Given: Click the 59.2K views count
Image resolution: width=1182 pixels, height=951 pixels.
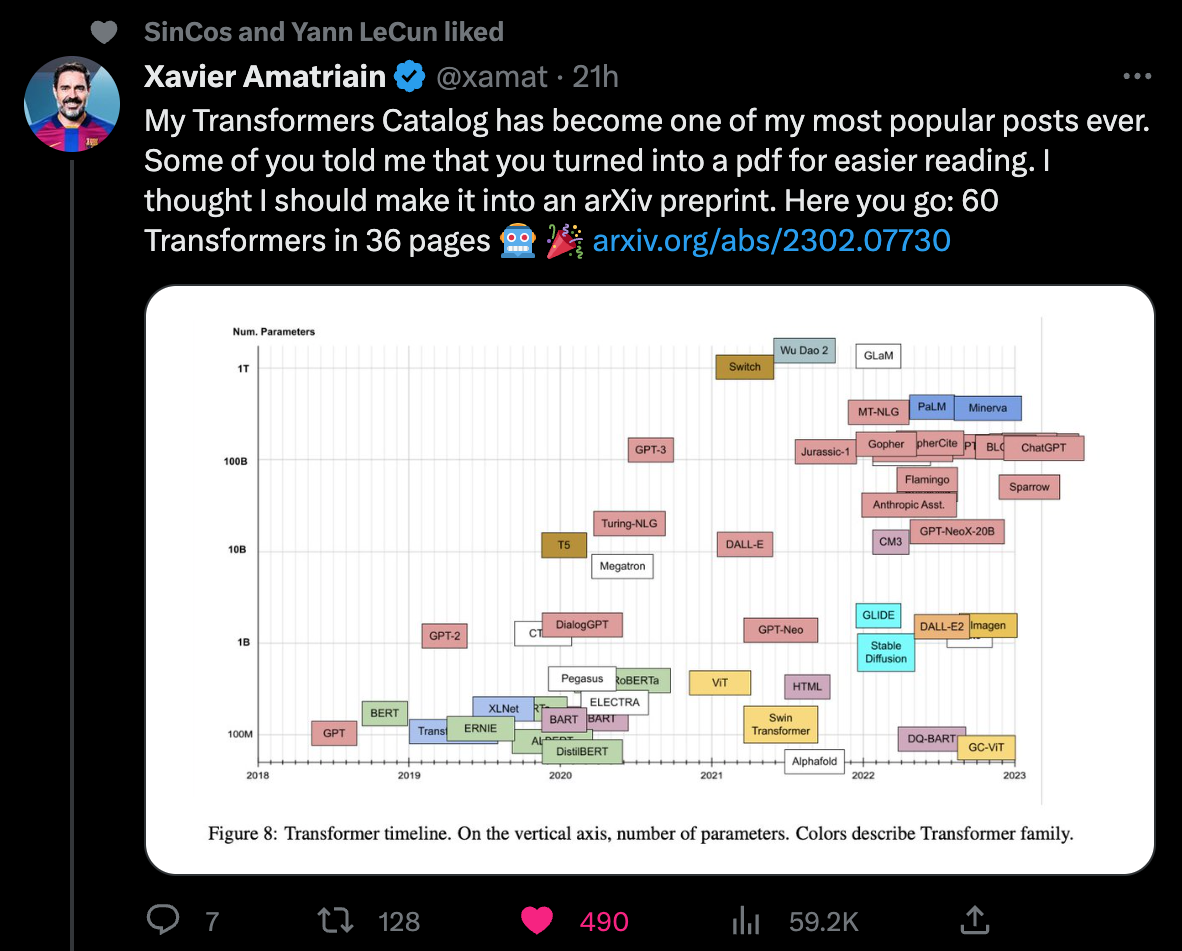Looking at the screenshot, I should [x=823, y=922].
